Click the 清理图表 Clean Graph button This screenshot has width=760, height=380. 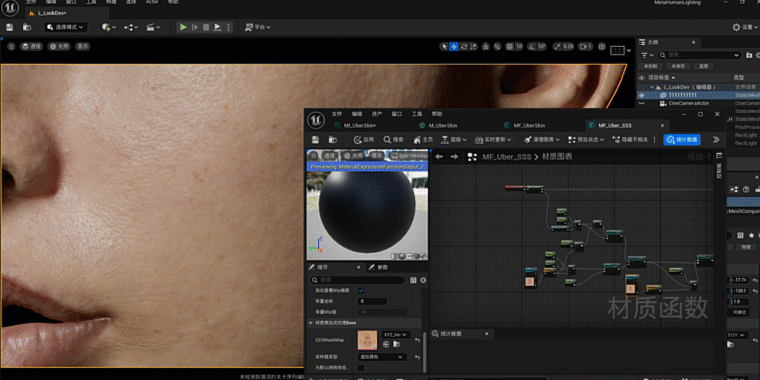click(x=542, y=140)
